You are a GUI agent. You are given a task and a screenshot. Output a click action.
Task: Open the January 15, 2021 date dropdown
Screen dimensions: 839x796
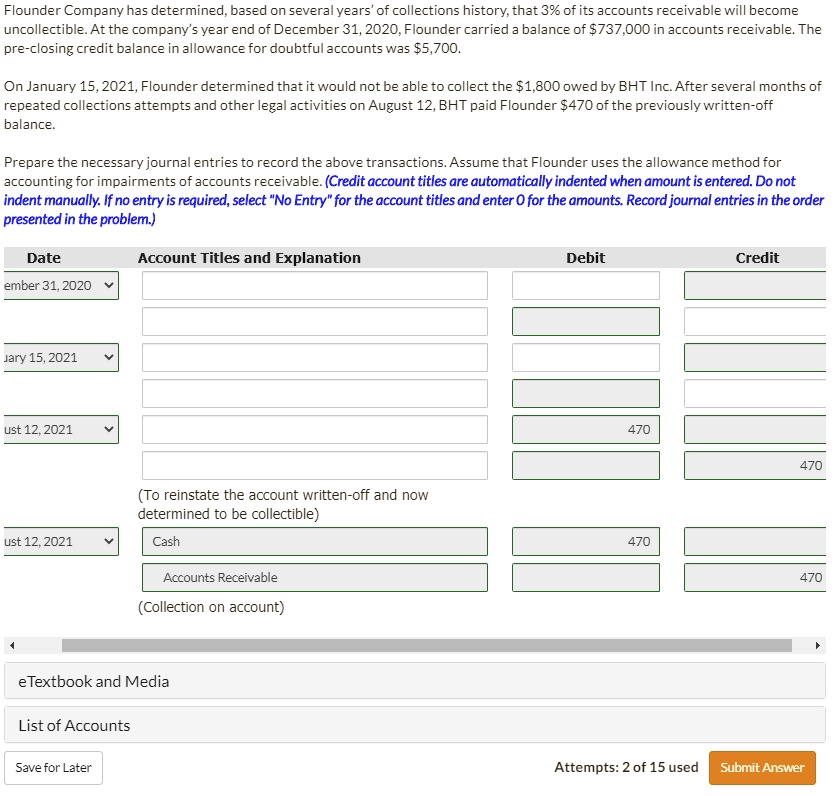61,357
